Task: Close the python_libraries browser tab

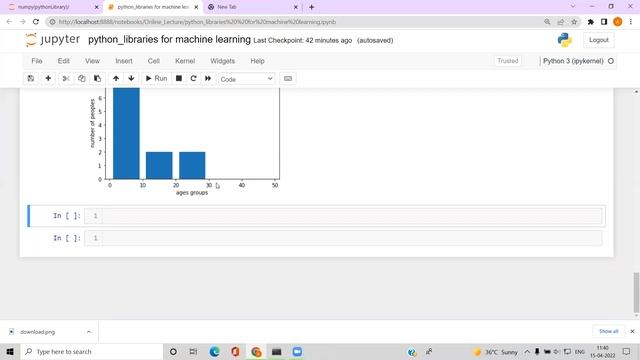Action: point(196,7)
